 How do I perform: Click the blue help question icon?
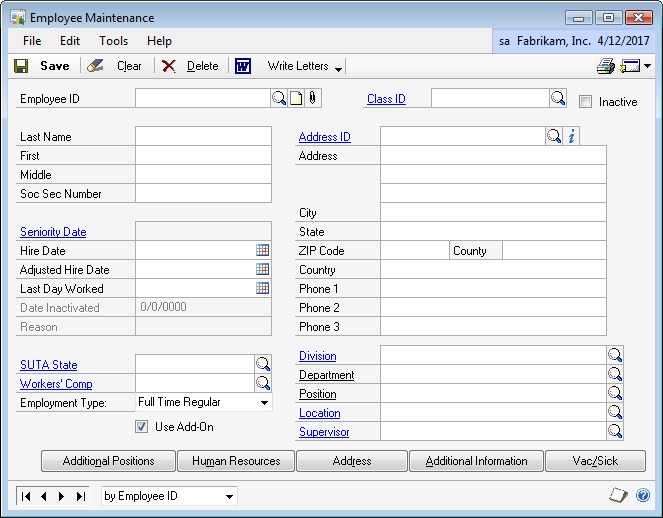pos(643,495)
